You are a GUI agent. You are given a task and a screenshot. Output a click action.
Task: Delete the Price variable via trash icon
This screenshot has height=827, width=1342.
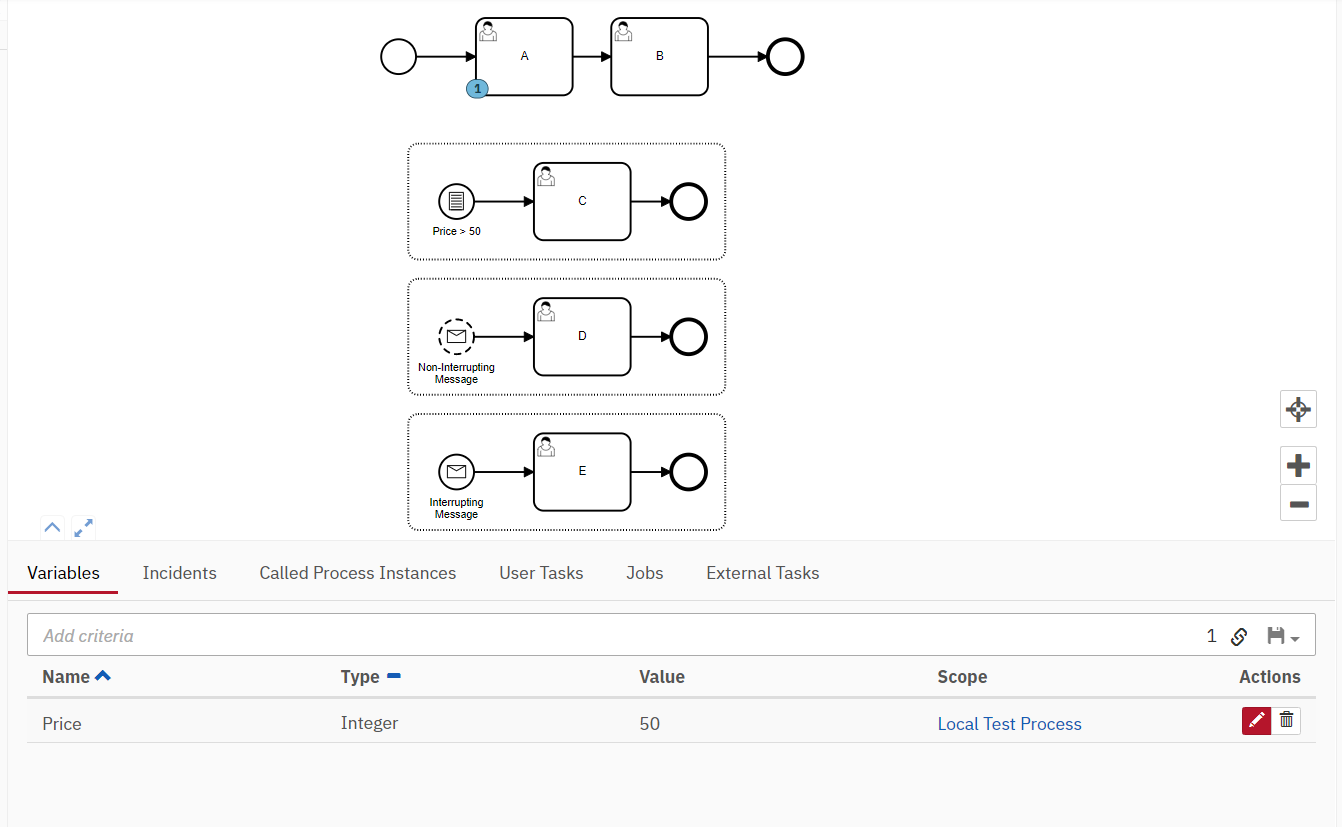pyautogui.click(x=1286, y=720)
